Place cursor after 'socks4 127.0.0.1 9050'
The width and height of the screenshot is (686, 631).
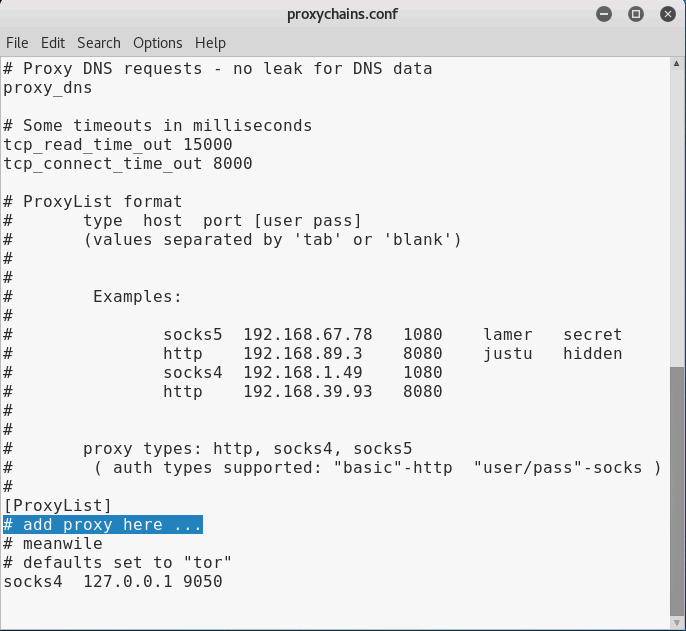click(223, 582)
